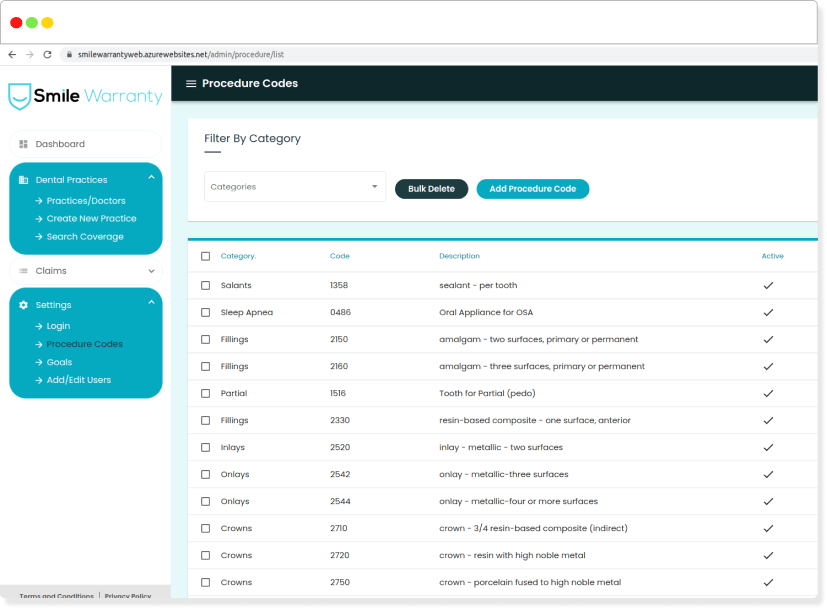Select checkbox for Inlays code 2520

click(205, 448)
